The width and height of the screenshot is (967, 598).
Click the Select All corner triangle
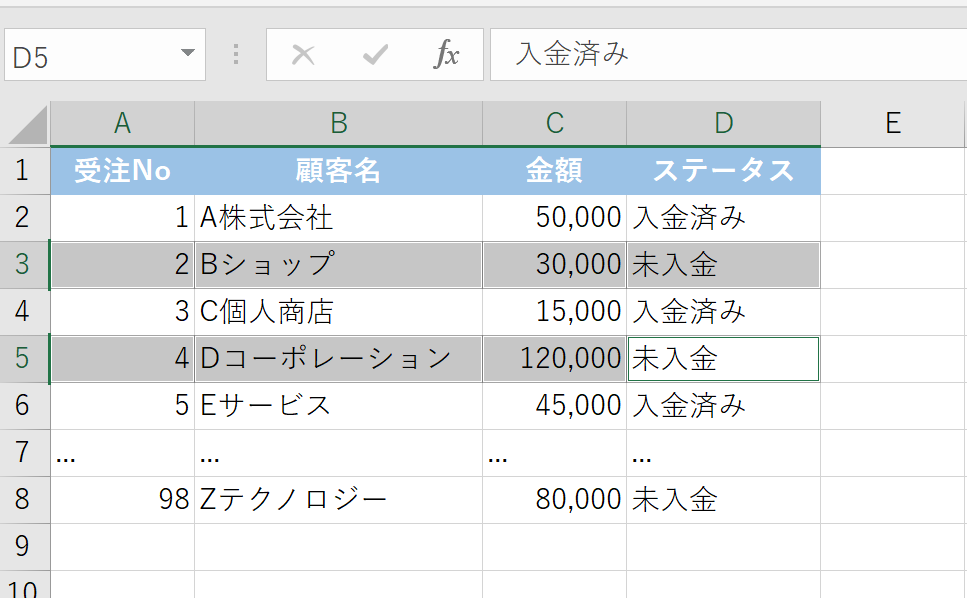pyautogui.click(x=27, y=125)
